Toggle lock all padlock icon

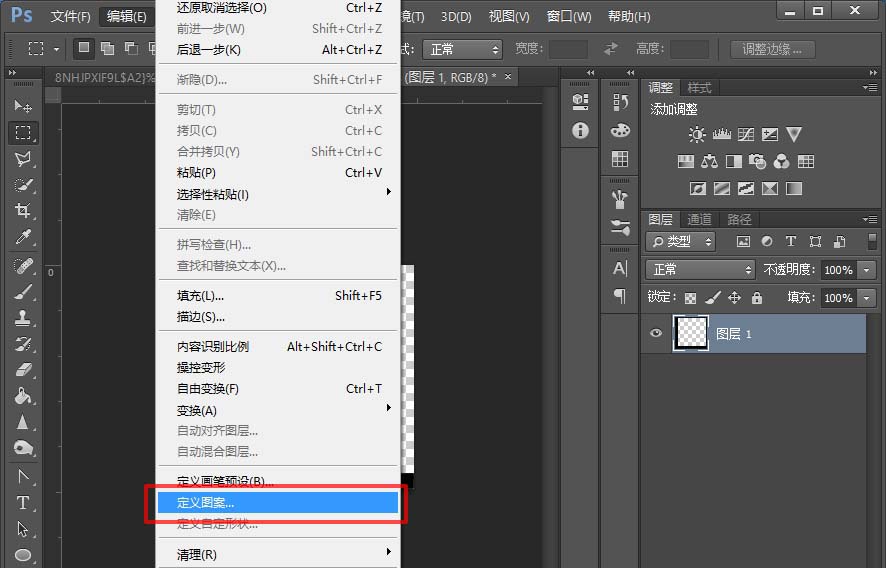point(757,298)
